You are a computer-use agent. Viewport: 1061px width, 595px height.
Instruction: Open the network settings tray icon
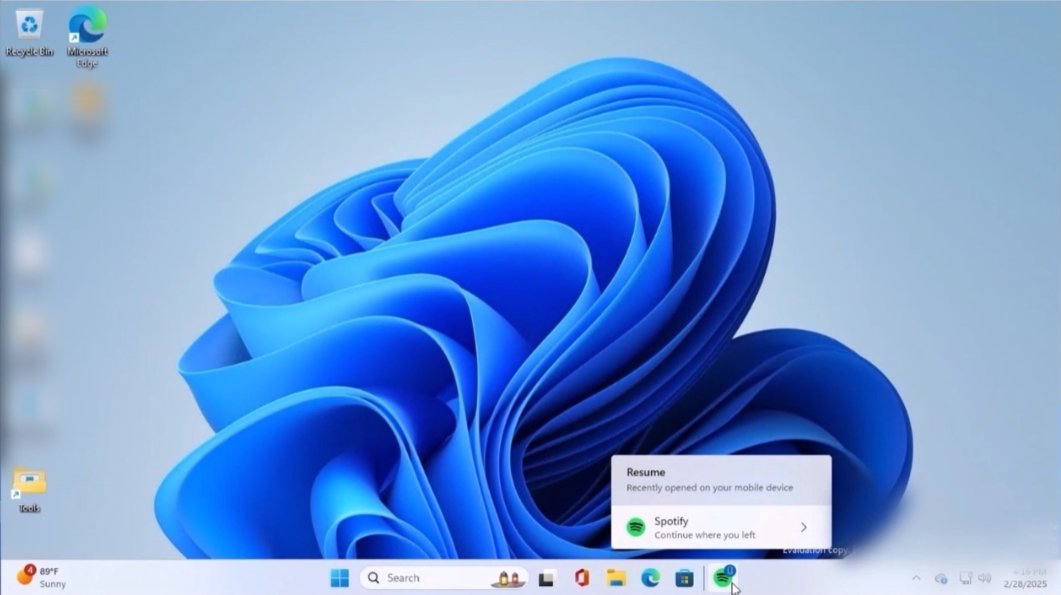[x=965, y=578]
